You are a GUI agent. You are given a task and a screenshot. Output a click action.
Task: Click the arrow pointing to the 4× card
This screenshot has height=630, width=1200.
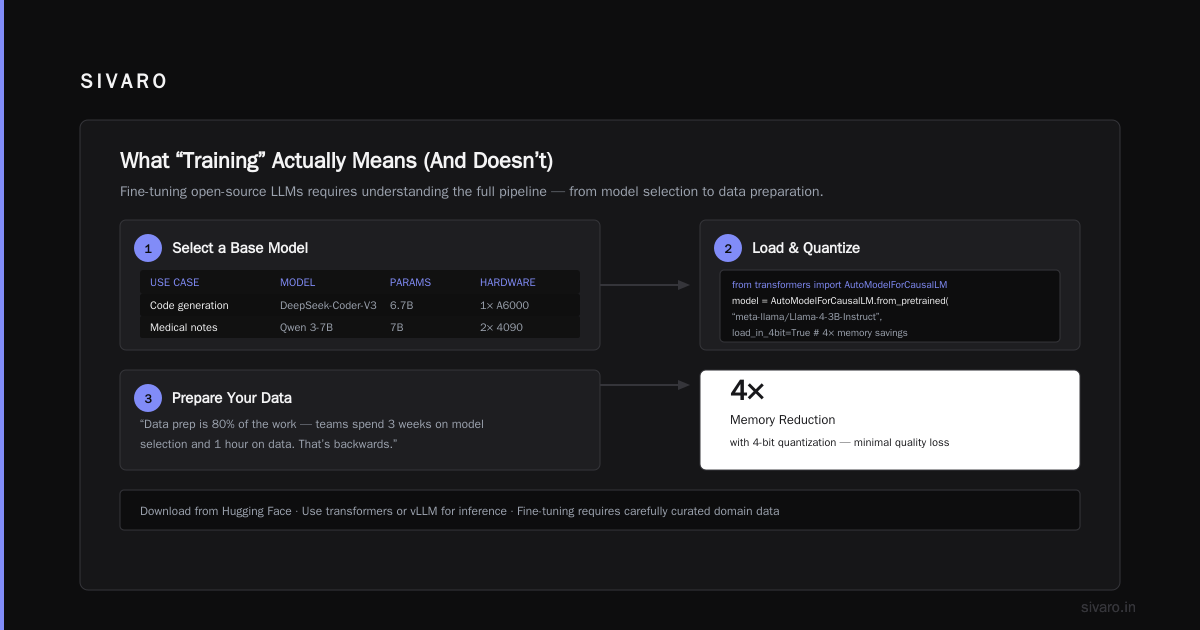[645, 384]
